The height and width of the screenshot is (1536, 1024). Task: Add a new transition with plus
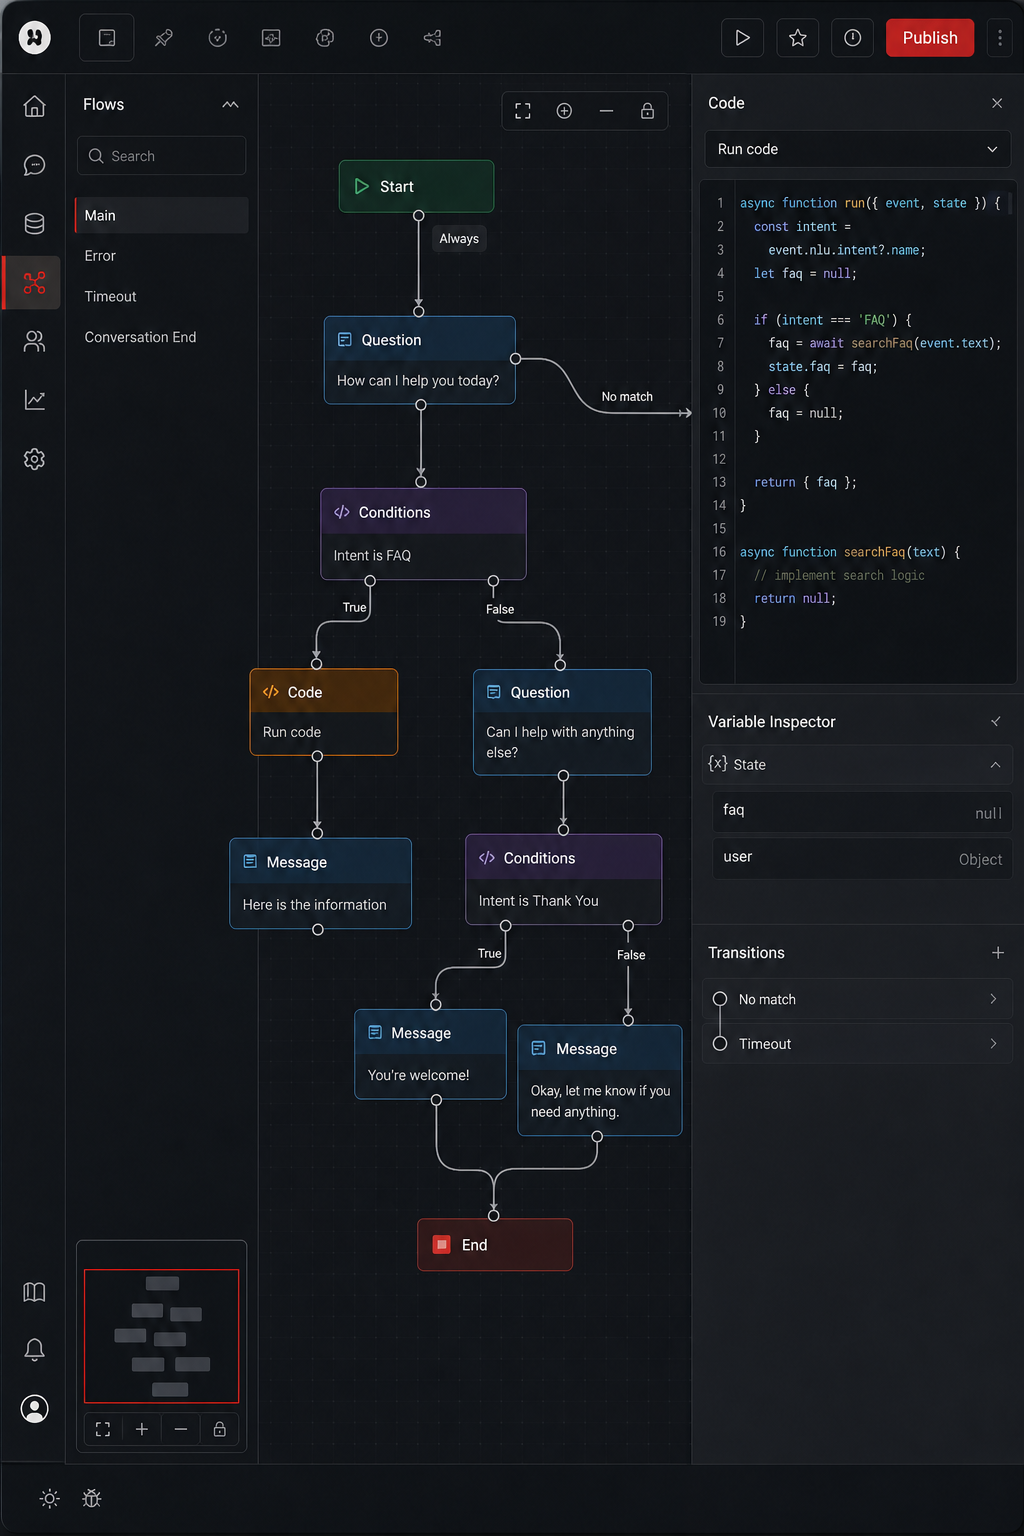(x=998, y=953)
